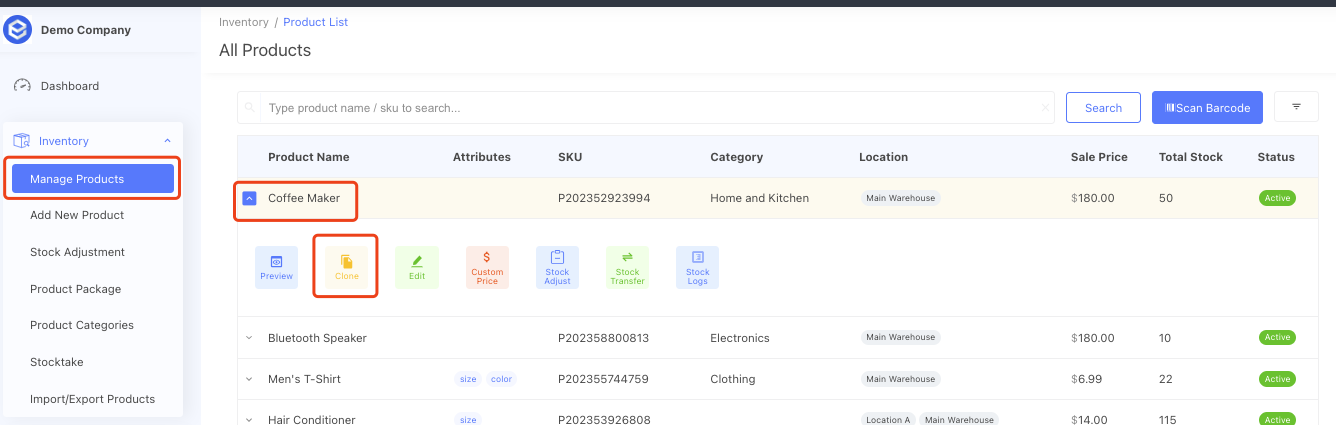The height and width of the screenshot is (425, 1336).
Task: Click the Clothing category cell
Action: [x=733, y=379]
